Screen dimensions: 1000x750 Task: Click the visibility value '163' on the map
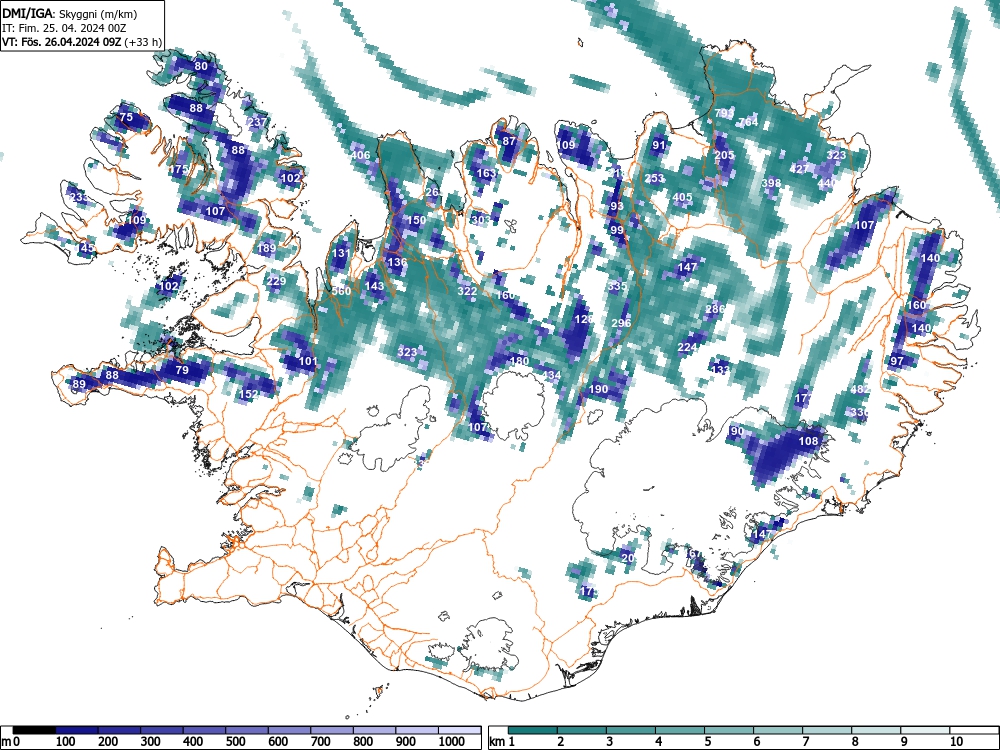486,173
